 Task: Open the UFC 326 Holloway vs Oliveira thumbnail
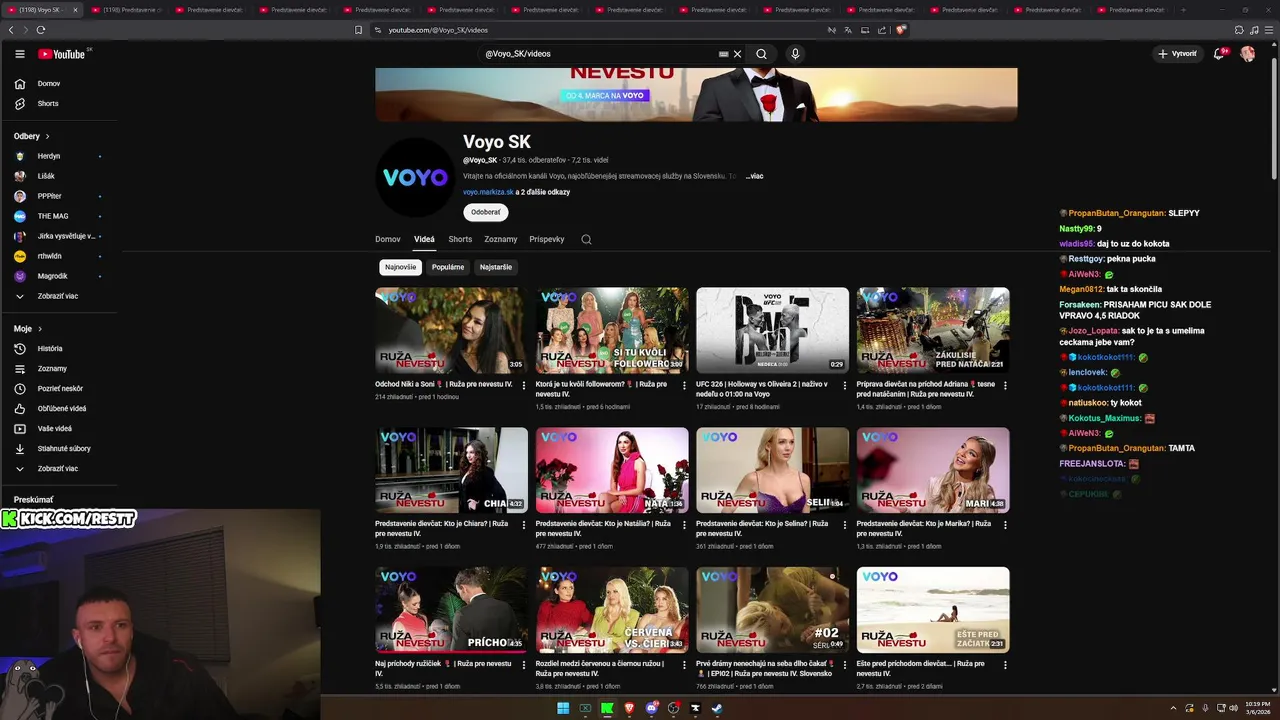772,330
